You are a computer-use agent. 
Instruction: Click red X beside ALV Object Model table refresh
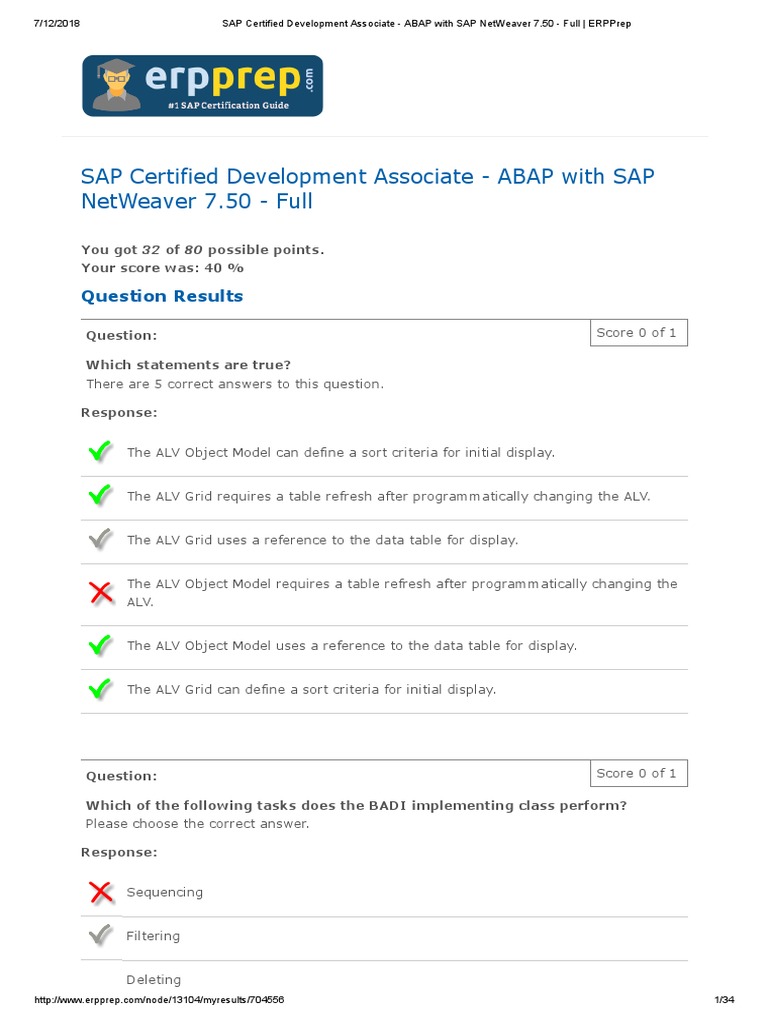[100, 593]
